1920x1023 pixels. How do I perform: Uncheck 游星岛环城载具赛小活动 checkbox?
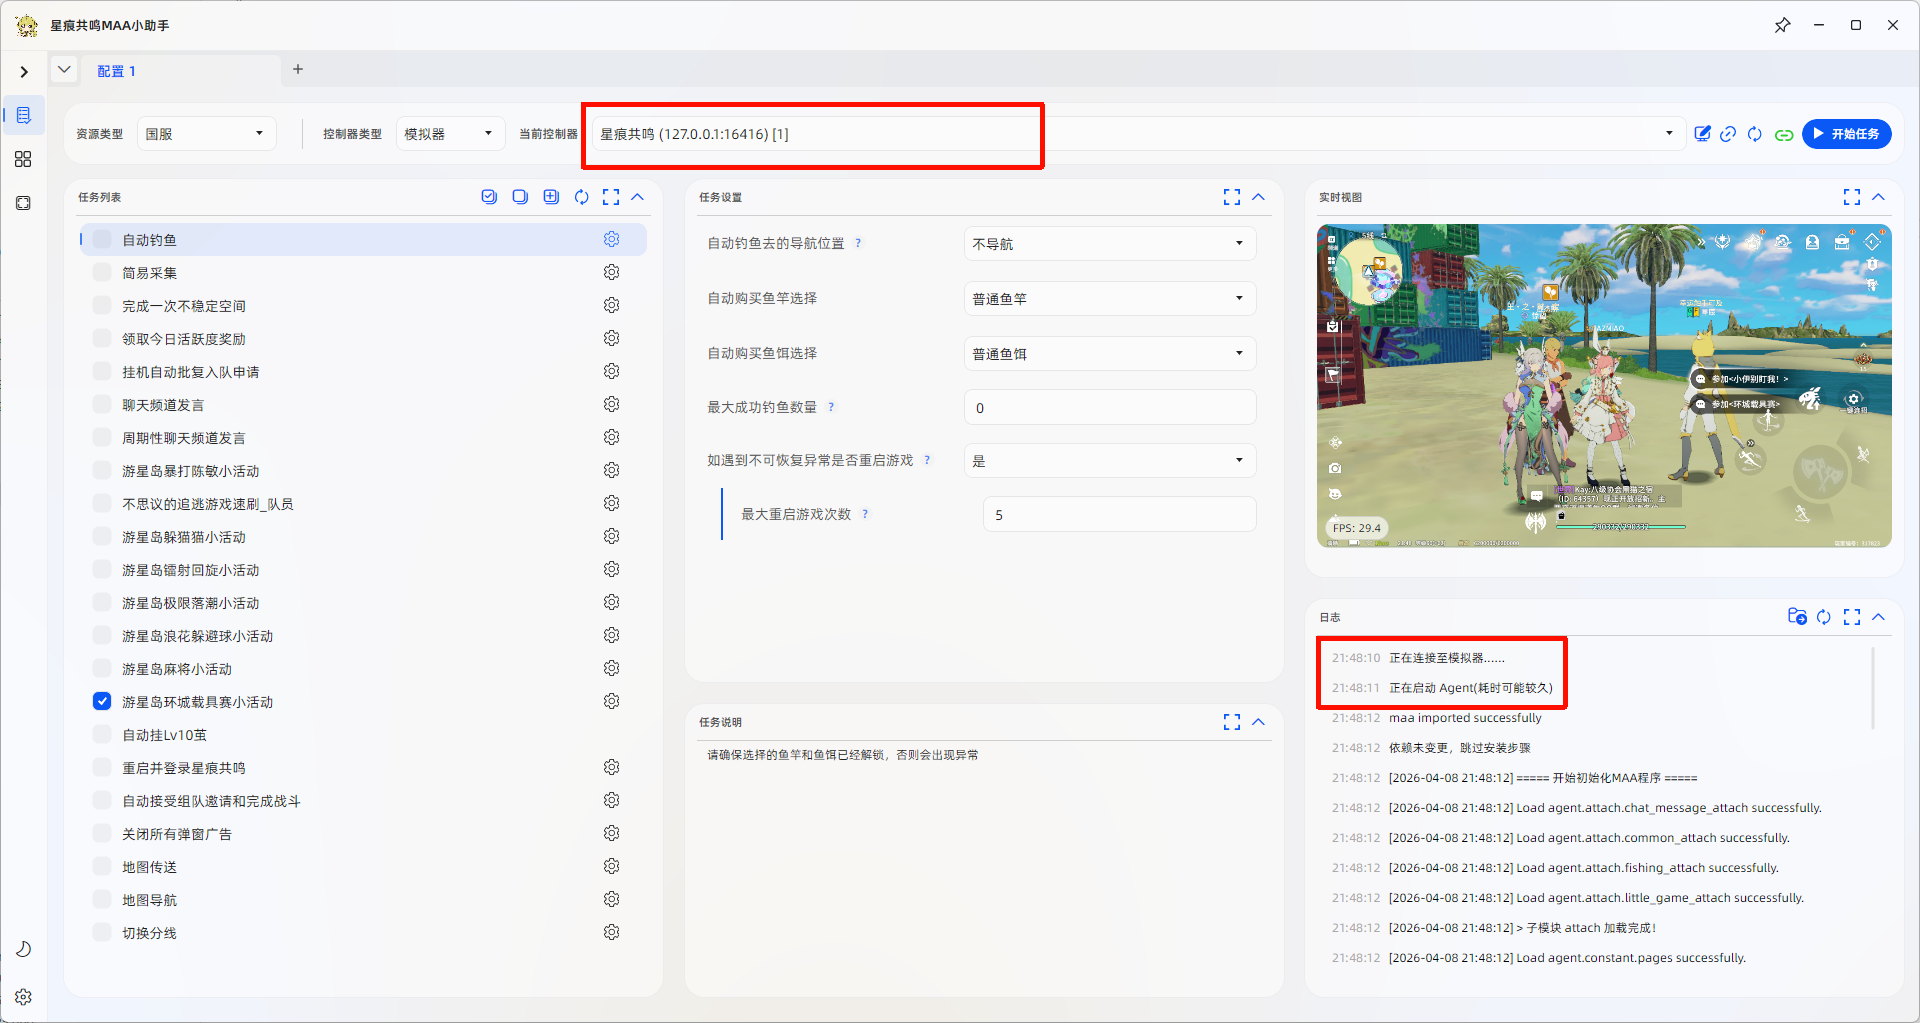click(x=102, y=701)
